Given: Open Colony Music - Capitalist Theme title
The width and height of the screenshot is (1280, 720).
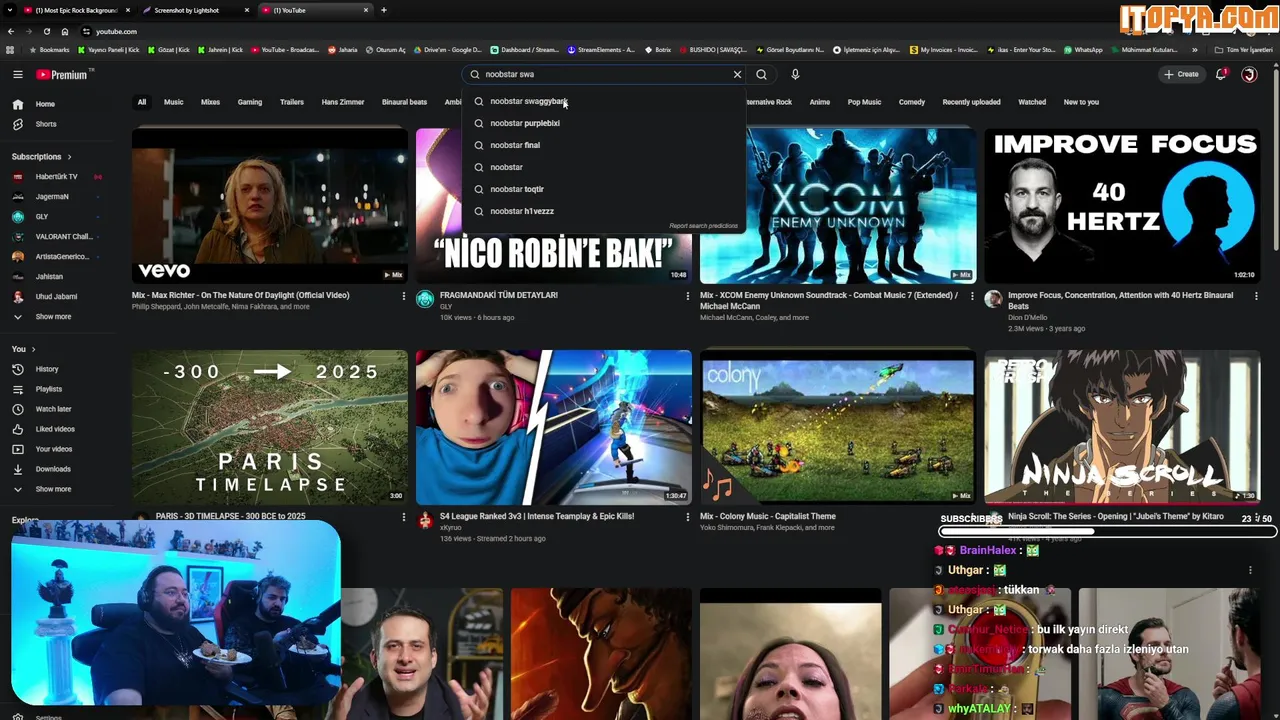Looking at the screenshot, I should pos(768,517).
